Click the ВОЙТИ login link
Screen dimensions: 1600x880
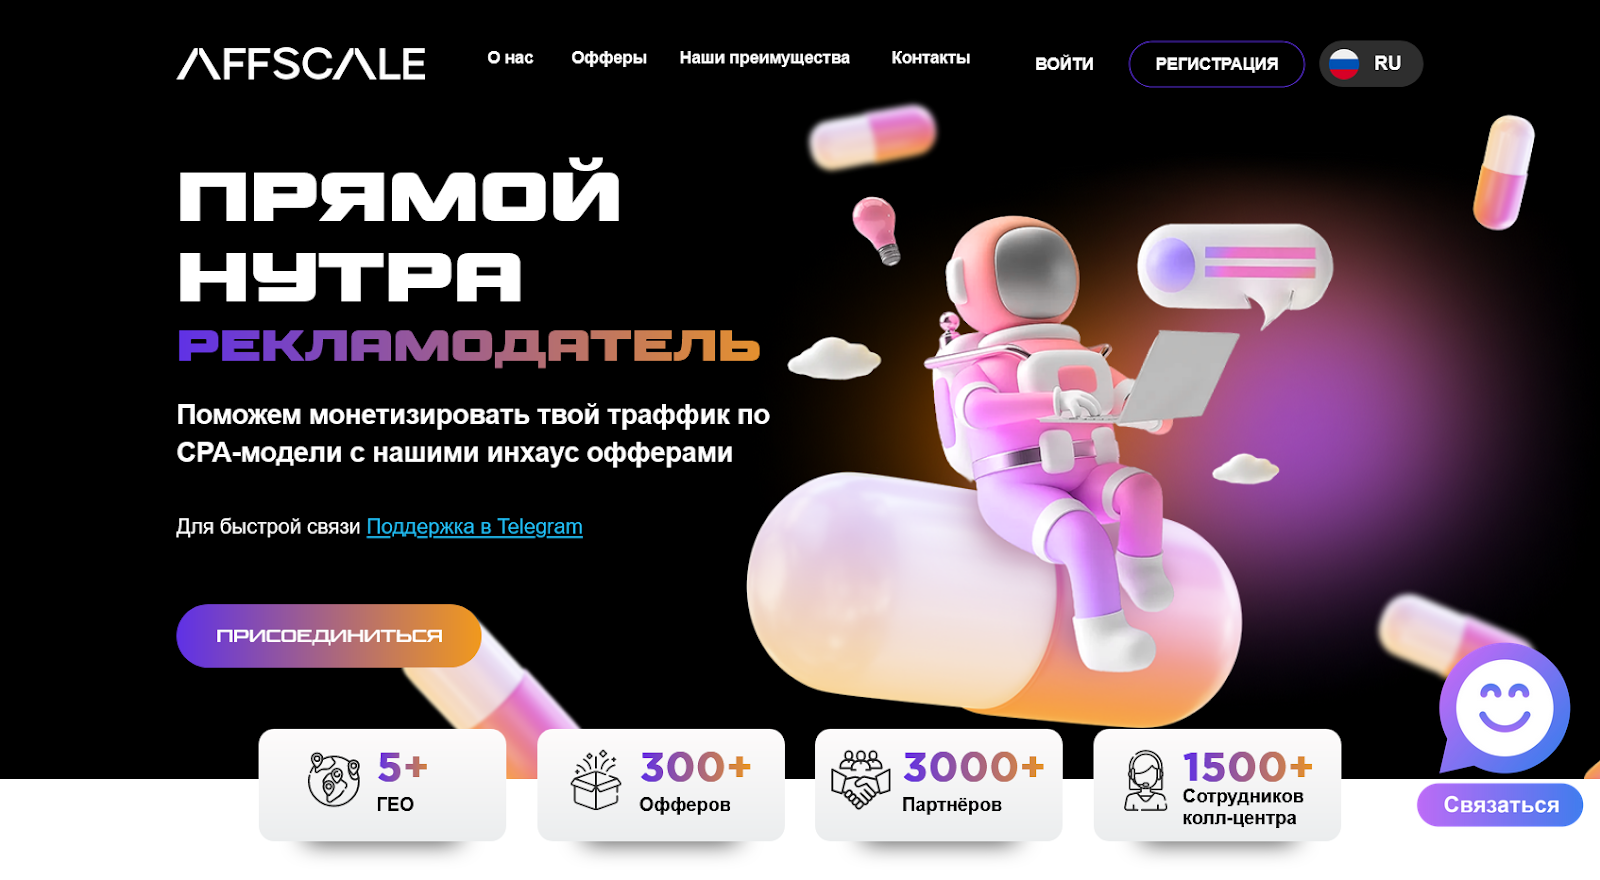[1064, 64]
